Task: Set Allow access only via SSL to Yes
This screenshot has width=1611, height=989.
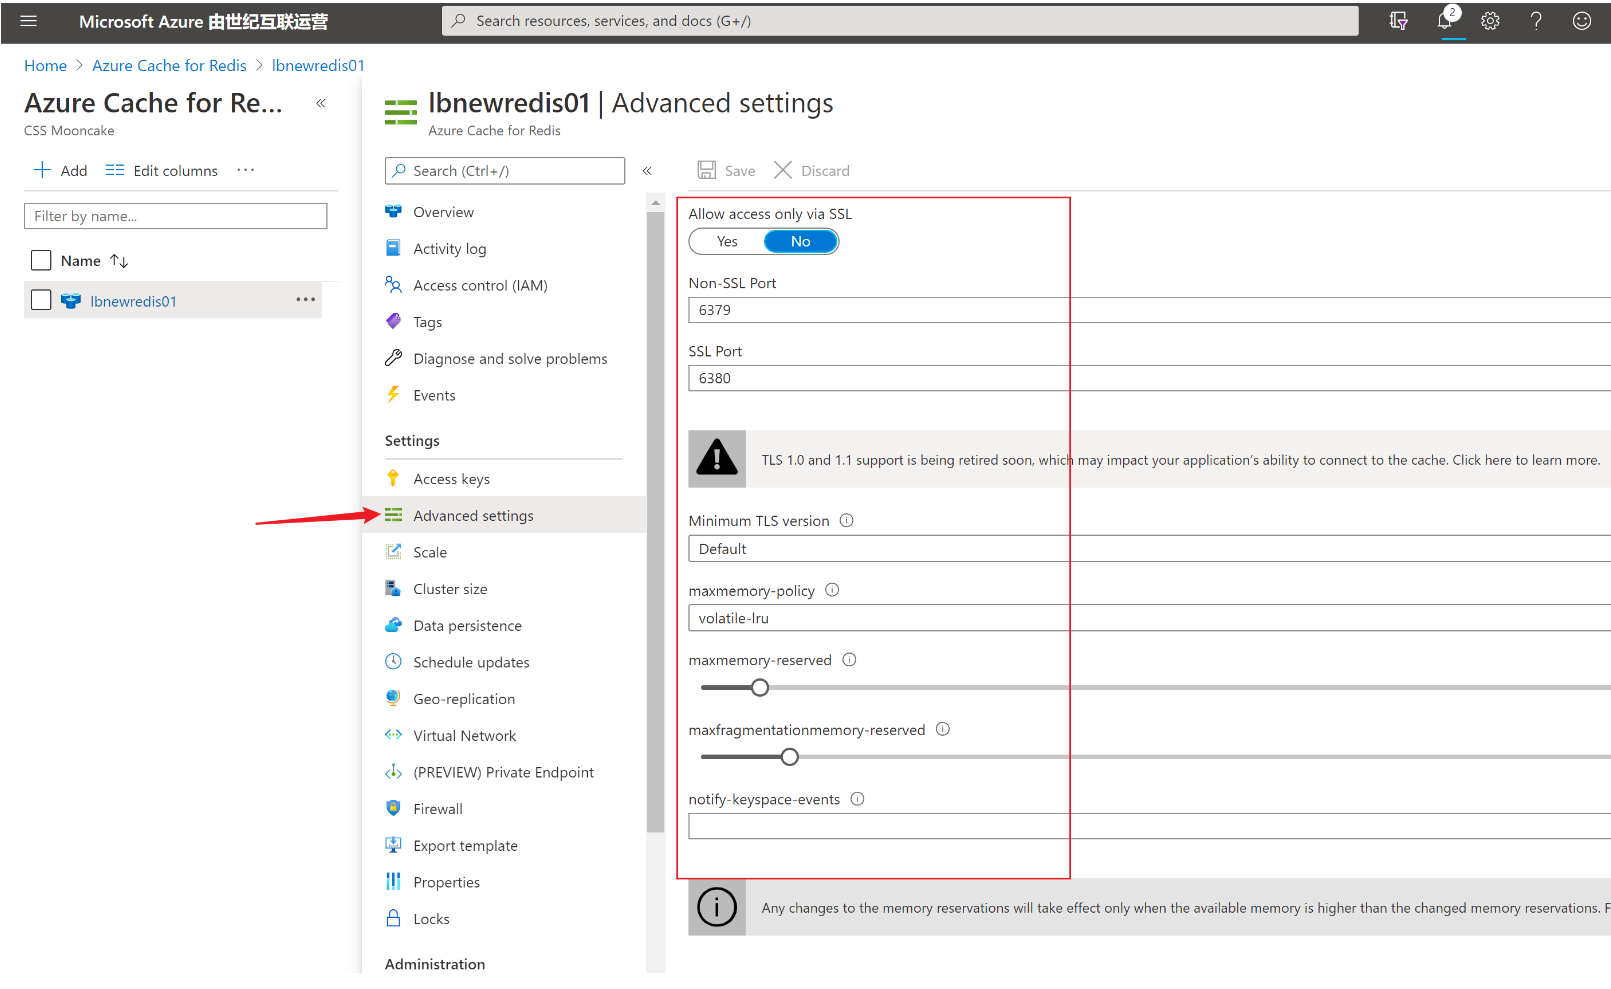Action: pos(727,242)
